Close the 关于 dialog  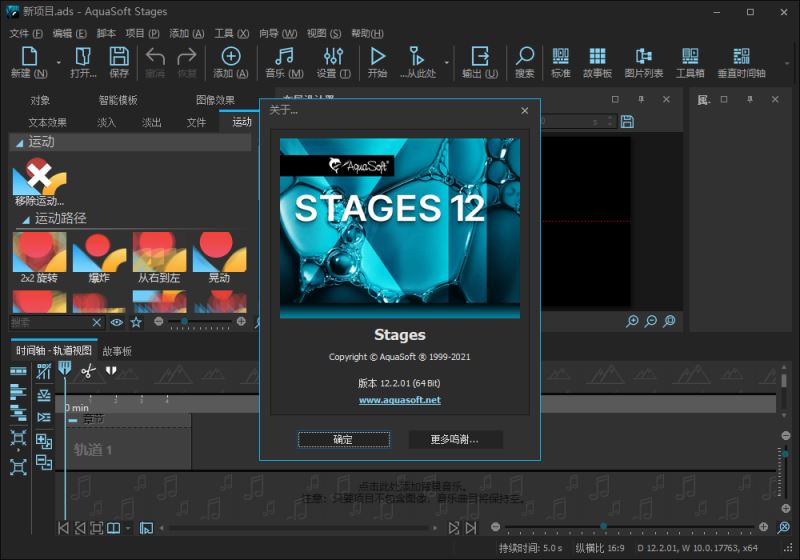(x=524, y=110)
